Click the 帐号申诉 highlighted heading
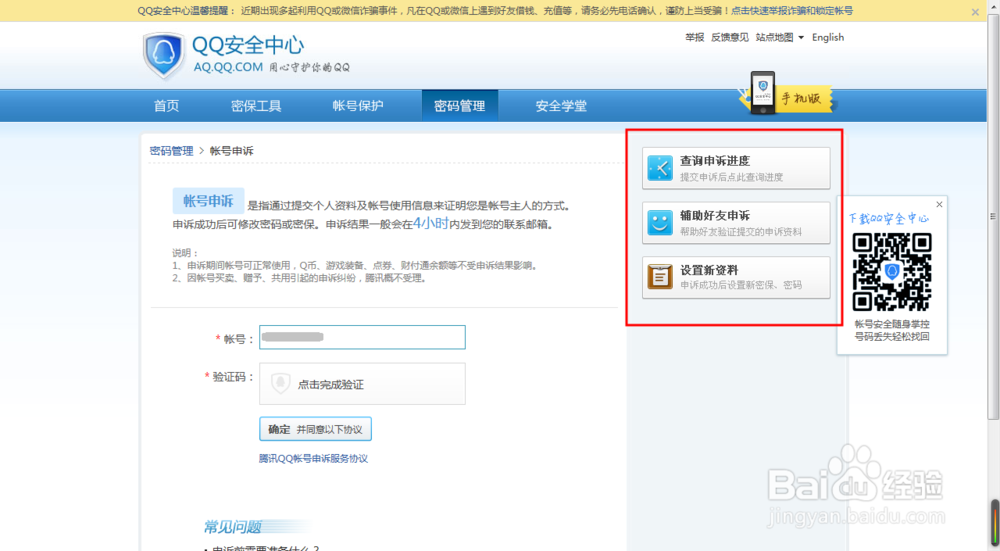Screen dimensions: 1000x551 (209, 201)
